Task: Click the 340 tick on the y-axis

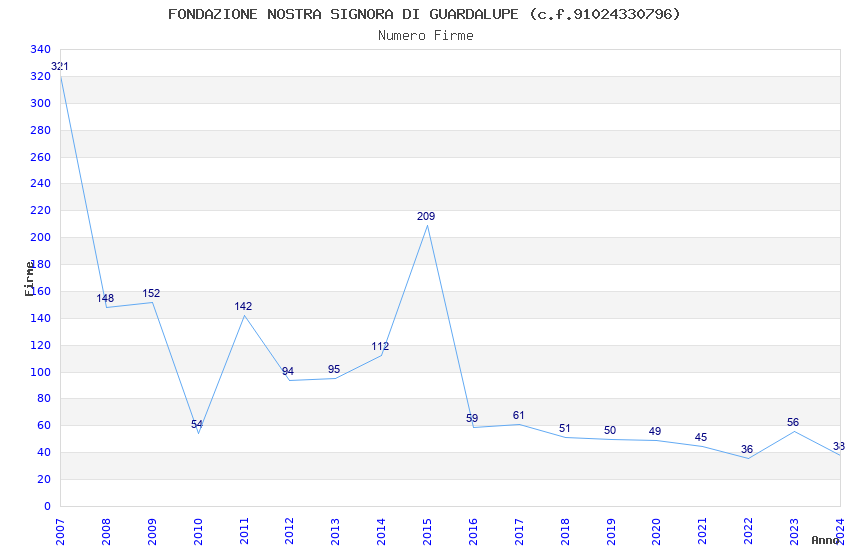Action: 40,50
